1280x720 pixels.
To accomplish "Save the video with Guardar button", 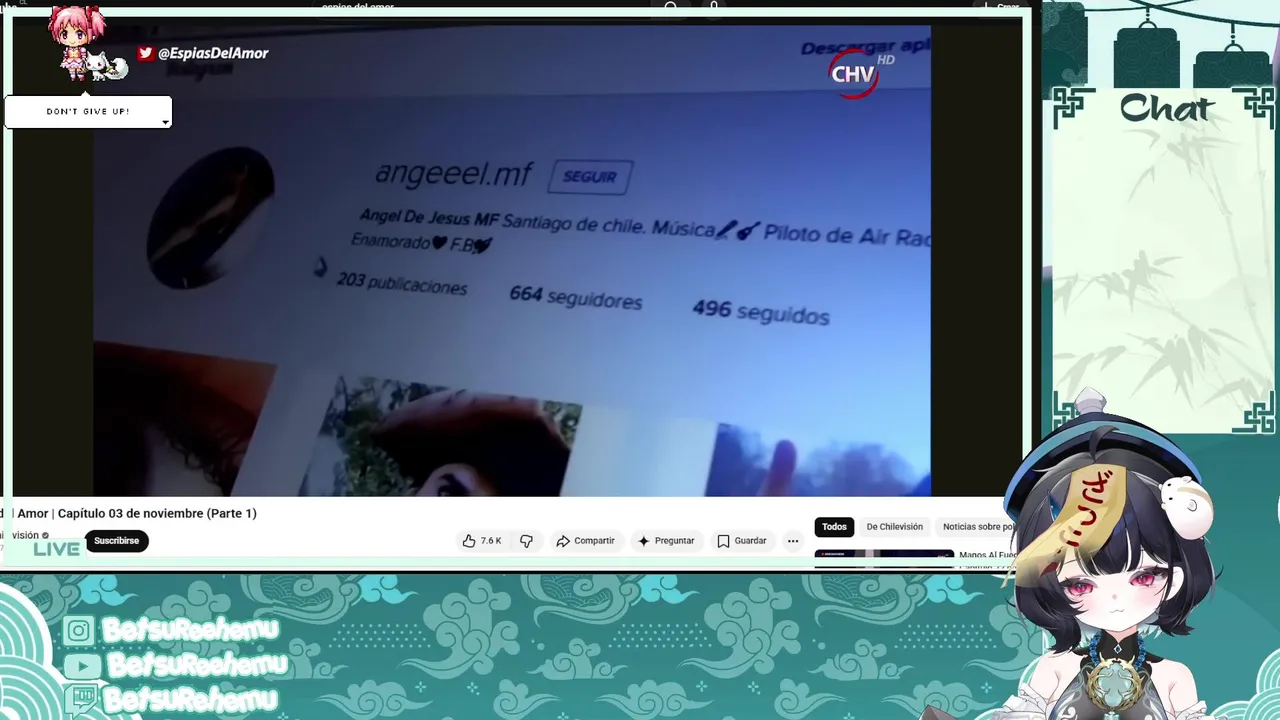I will coord(742,541).
